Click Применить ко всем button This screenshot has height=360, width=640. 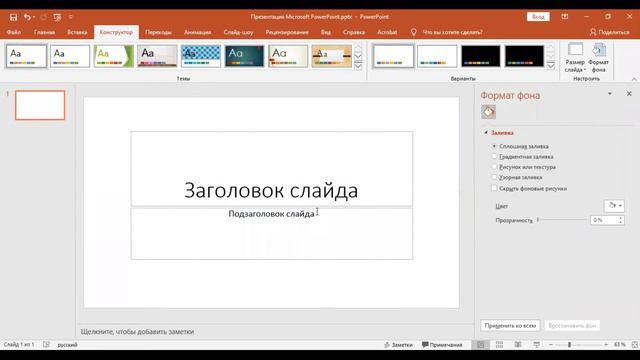[510, 326]
